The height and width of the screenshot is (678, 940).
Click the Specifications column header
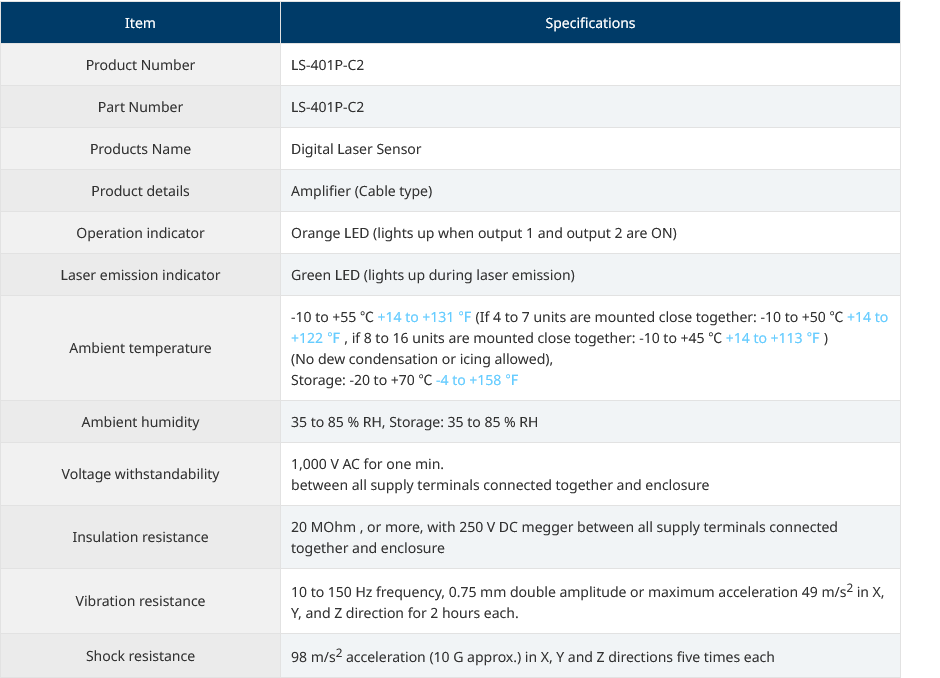point(590,23)
